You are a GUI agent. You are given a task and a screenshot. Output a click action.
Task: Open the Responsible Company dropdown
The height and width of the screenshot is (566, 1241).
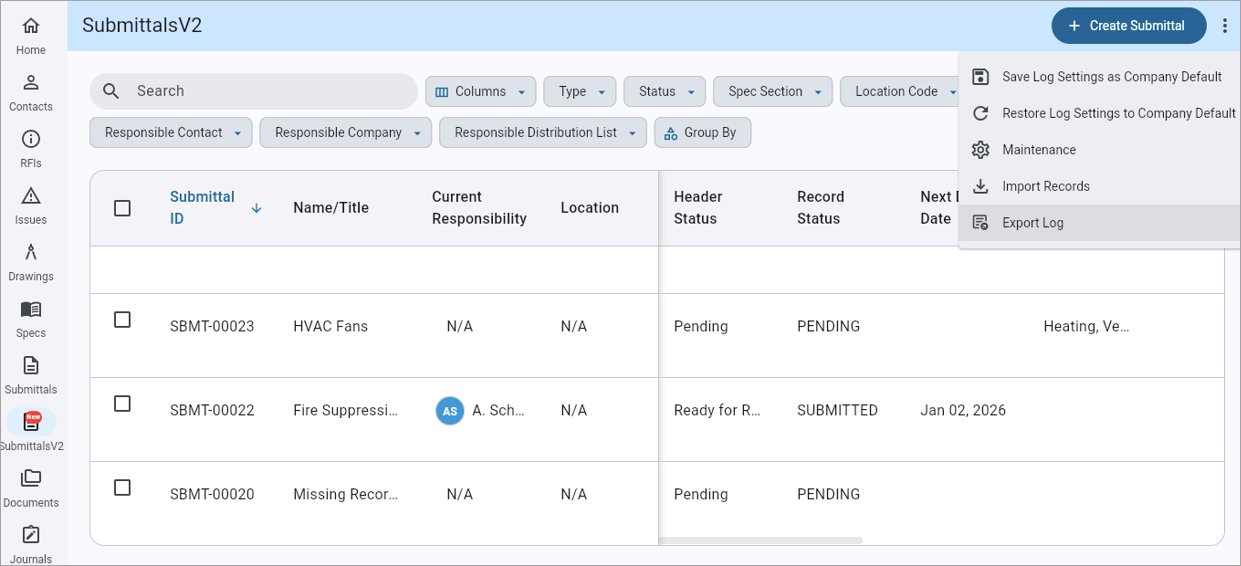[x=346, y=132]
